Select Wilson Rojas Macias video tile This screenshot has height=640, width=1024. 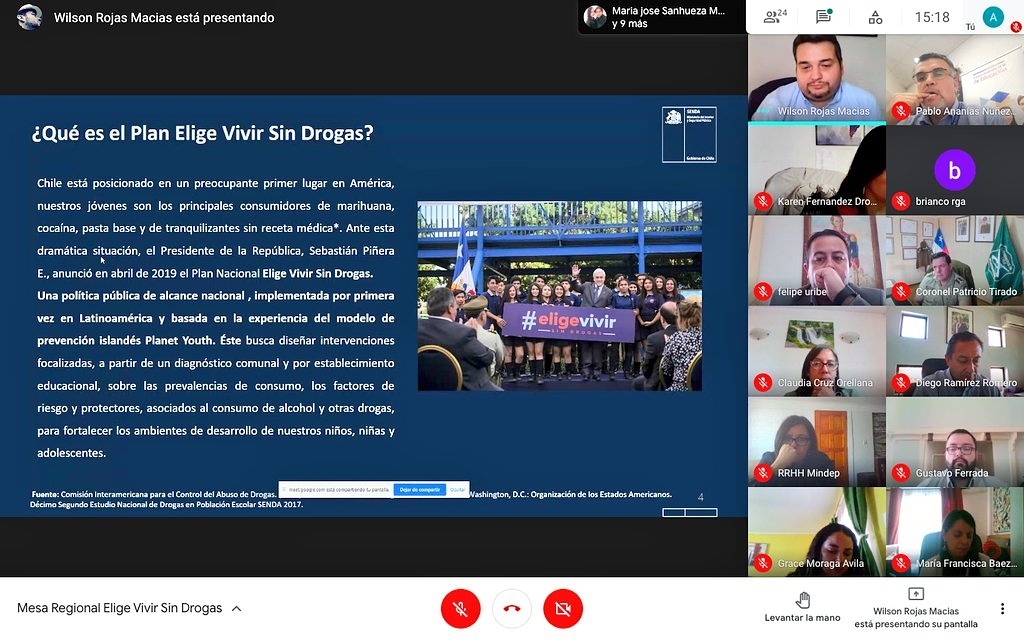click(816, 79)
